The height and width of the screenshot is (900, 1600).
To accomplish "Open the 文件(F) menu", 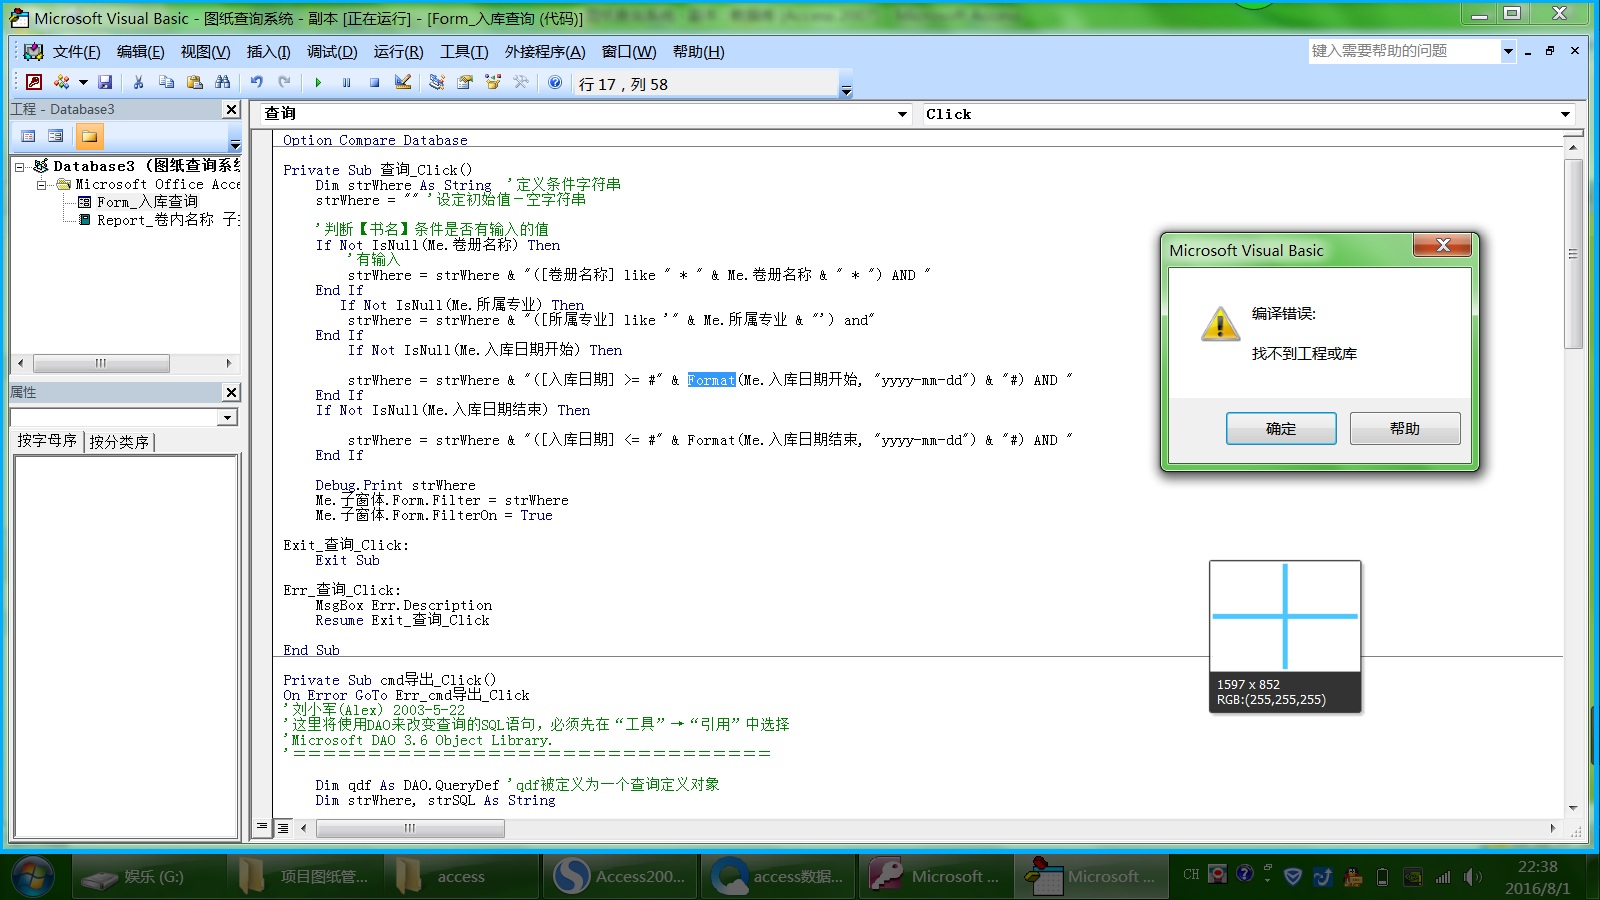I will coord(76,52).
